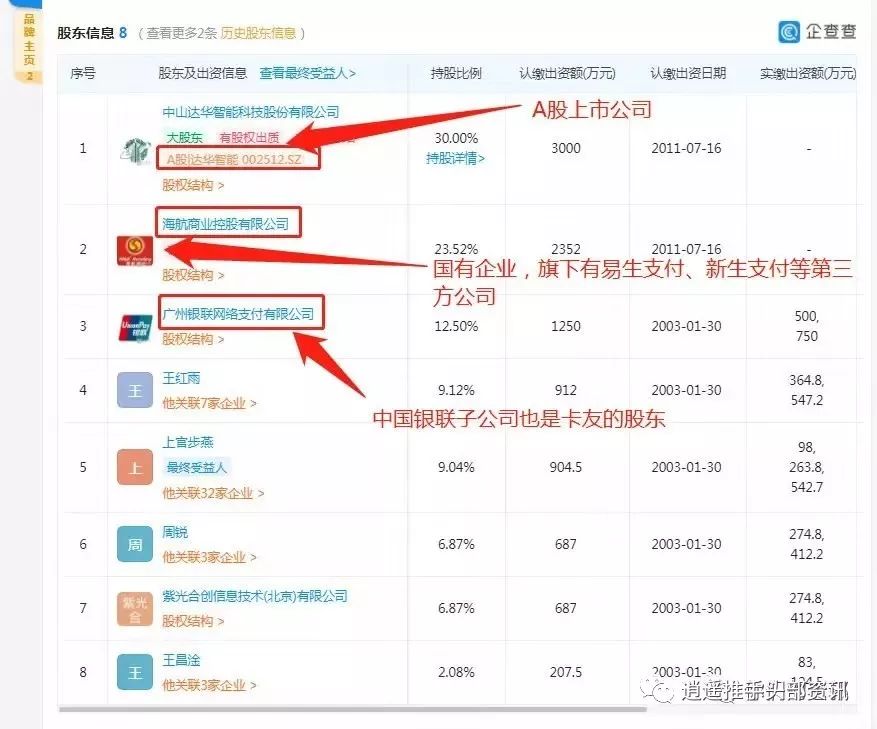Click 周锐 teal avatar icon
This screenshot has width=877, height=729.
[x=135, y=544]
